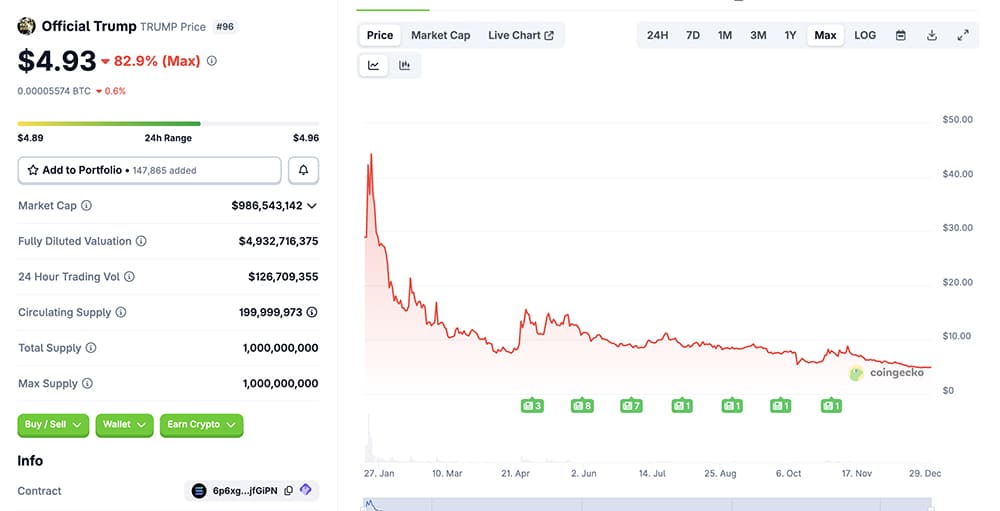Click news marker labeled 1 near Nov
This screenshot has height=511, width=1000.
tap(831, 406)
